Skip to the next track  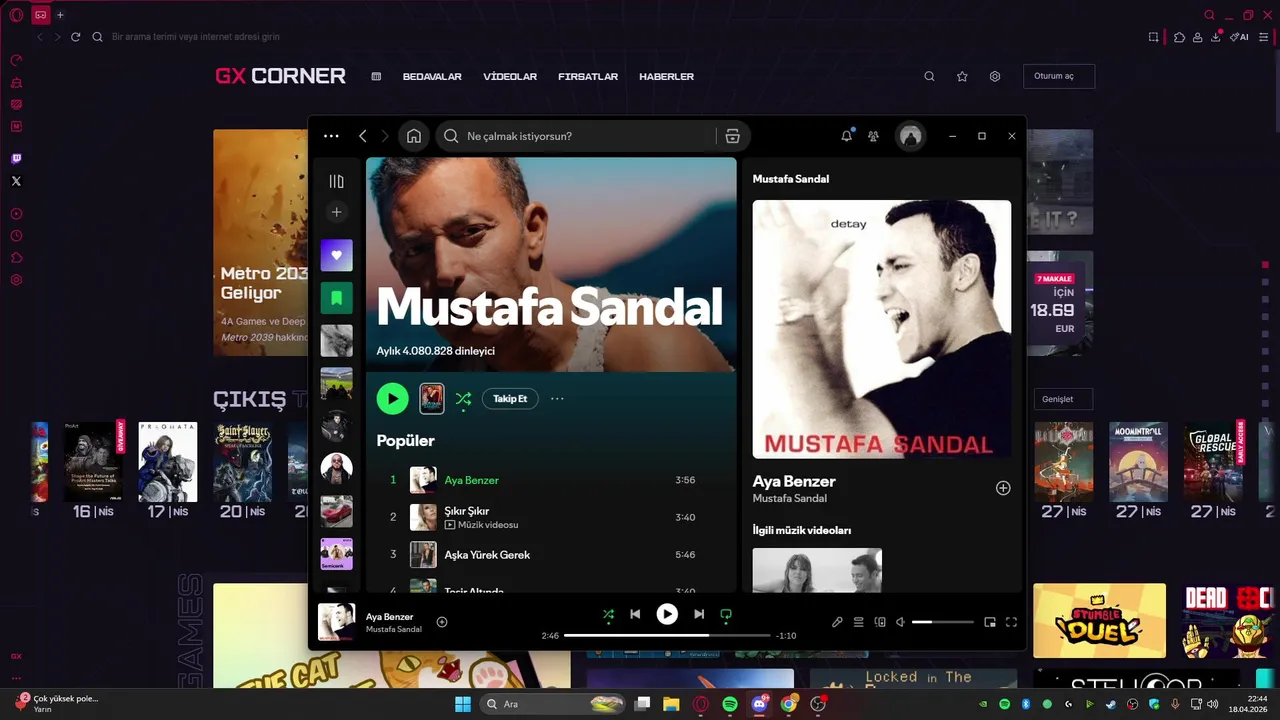(x=699, y=614)
